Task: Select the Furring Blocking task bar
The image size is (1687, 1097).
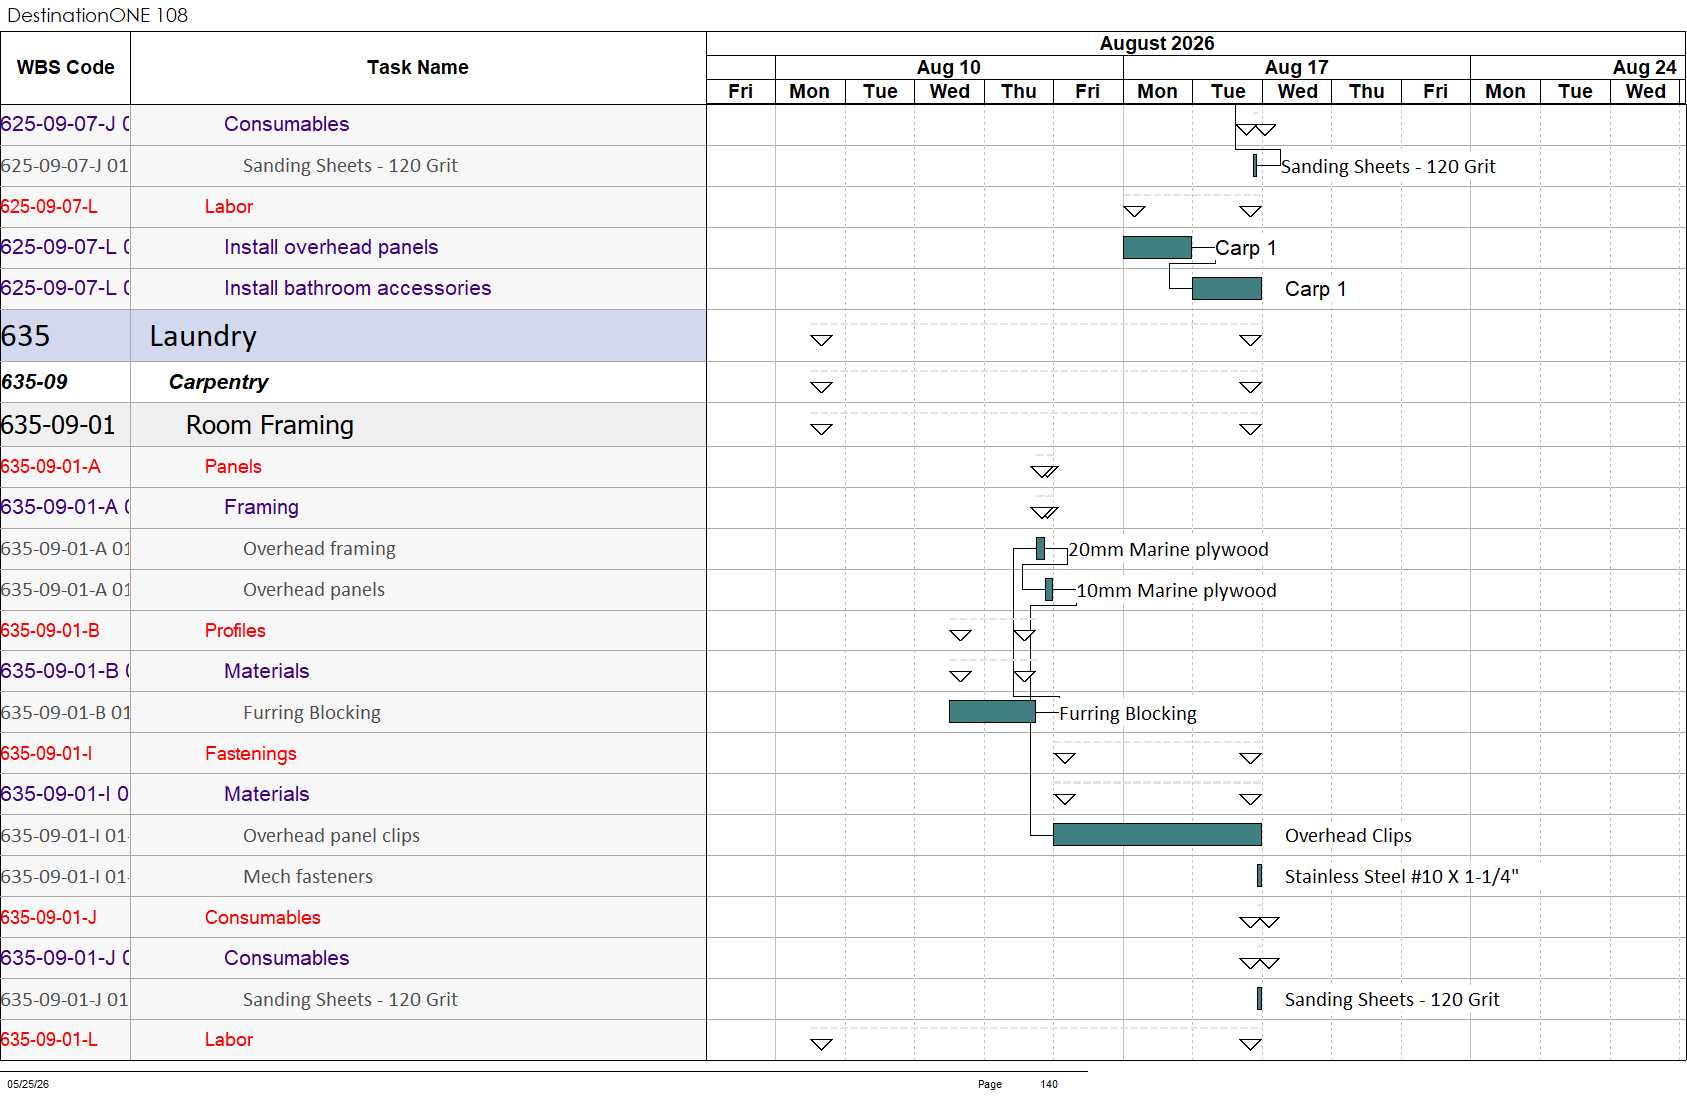Action: point(992,712)
